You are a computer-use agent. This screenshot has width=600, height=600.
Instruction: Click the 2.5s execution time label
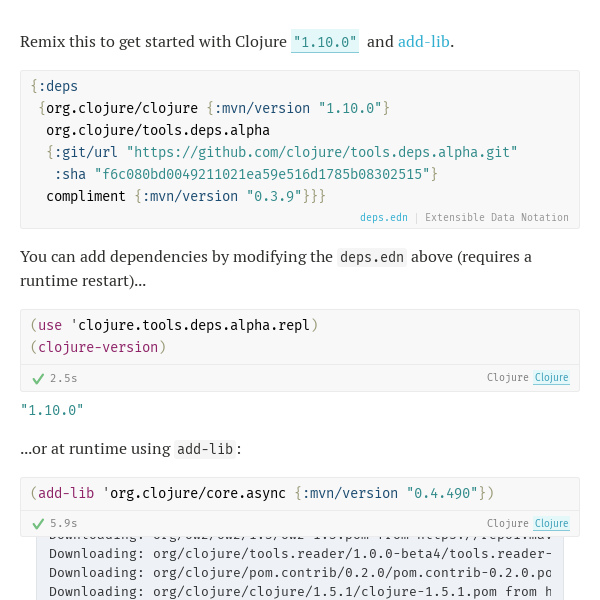pyautogui.click(x=64, y=378)
